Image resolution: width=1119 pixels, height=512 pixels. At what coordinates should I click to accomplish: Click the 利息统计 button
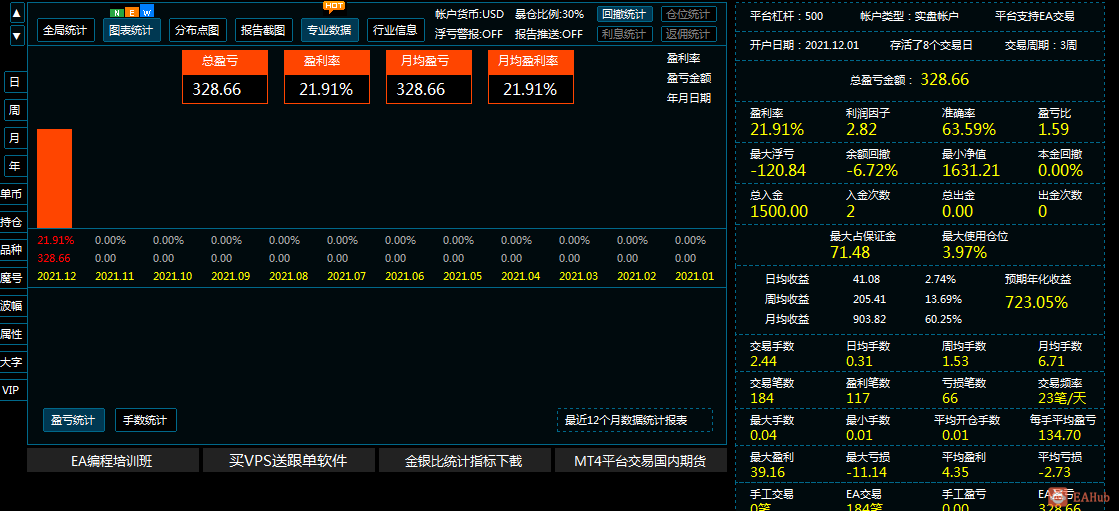pyautogui.click(x=624, y=34)
